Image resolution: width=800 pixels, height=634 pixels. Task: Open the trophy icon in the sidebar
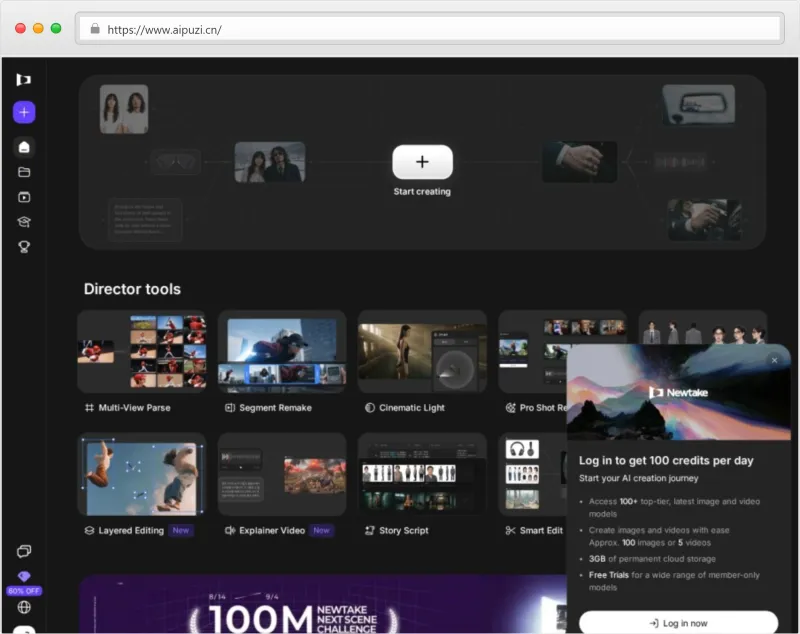coord(24,247)
